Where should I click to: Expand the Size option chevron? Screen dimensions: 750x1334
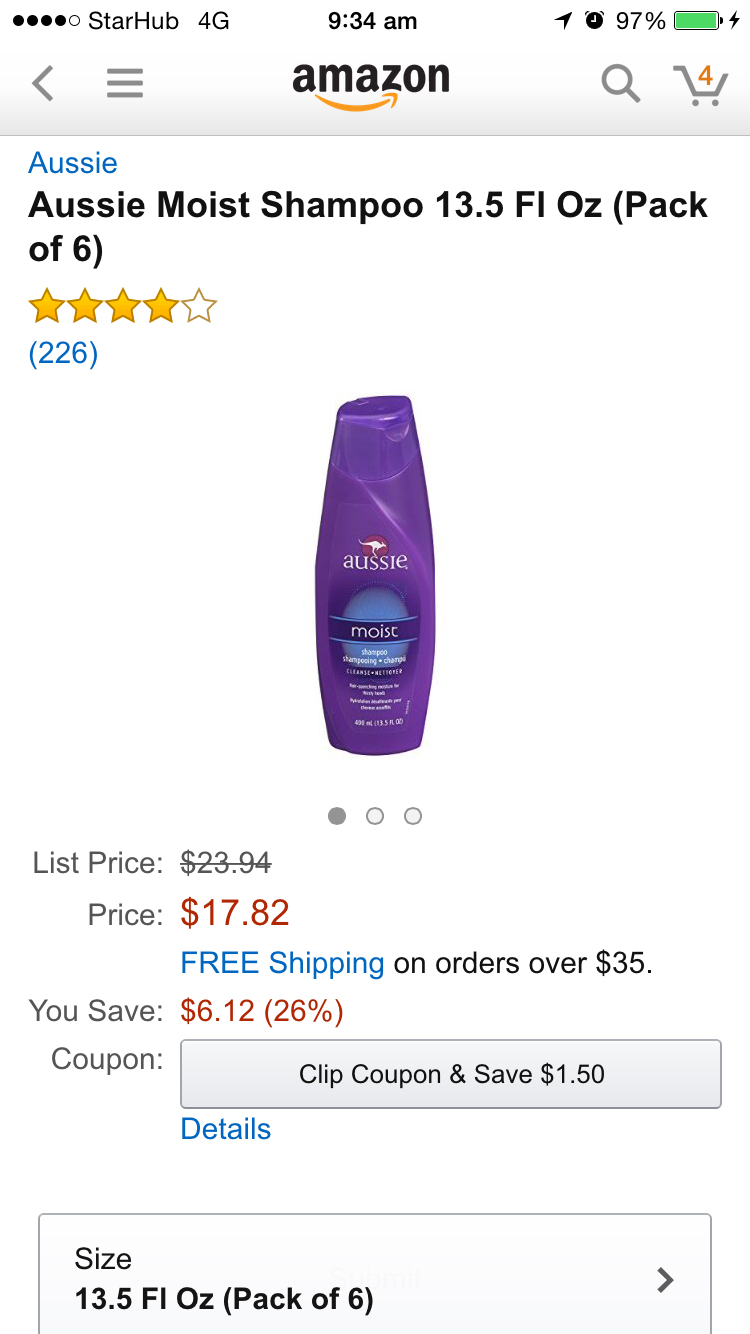tap(664, 1280)
